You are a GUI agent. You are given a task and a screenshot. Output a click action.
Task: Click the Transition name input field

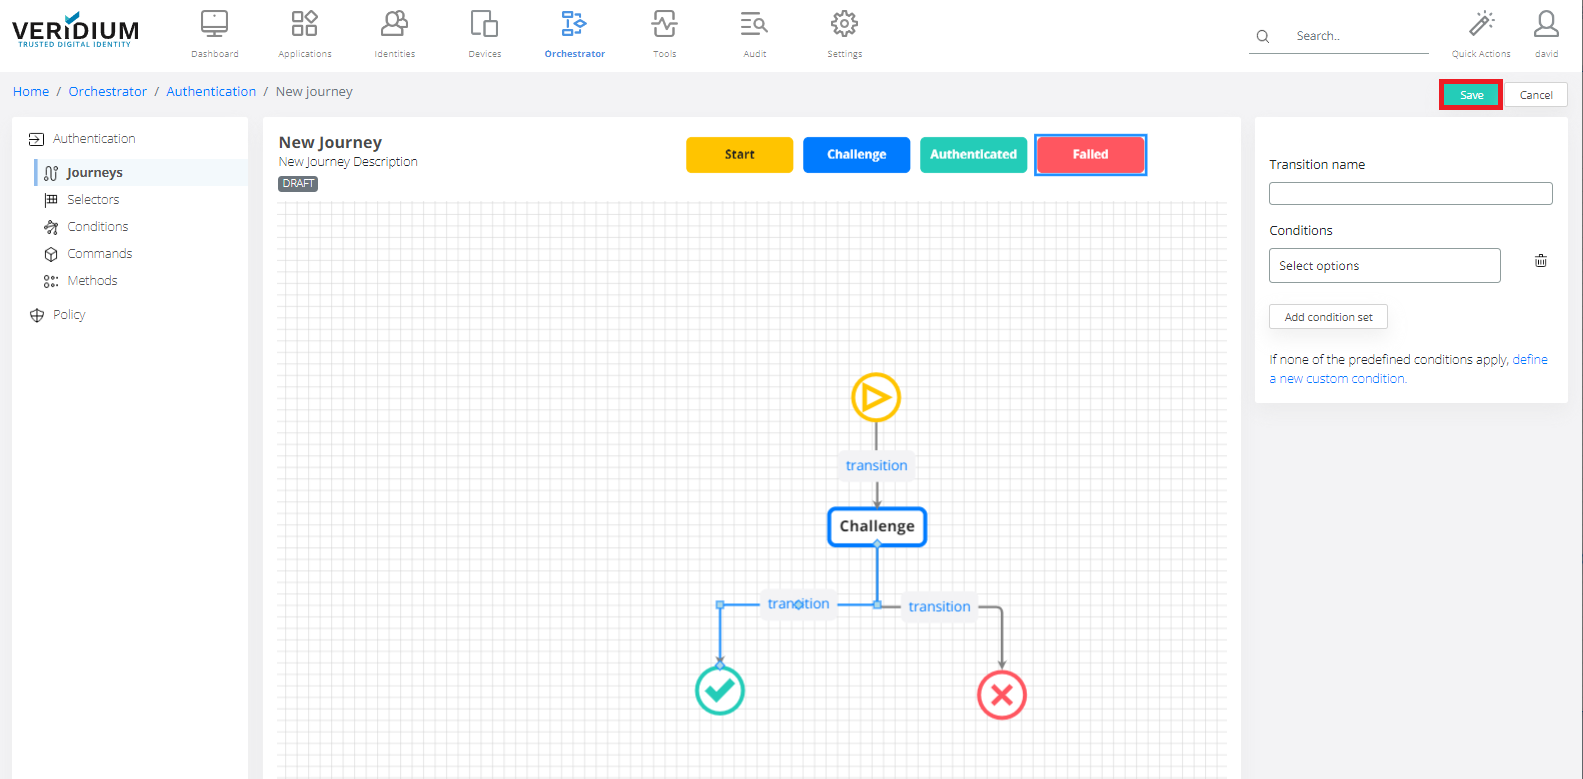(1410, 194)
